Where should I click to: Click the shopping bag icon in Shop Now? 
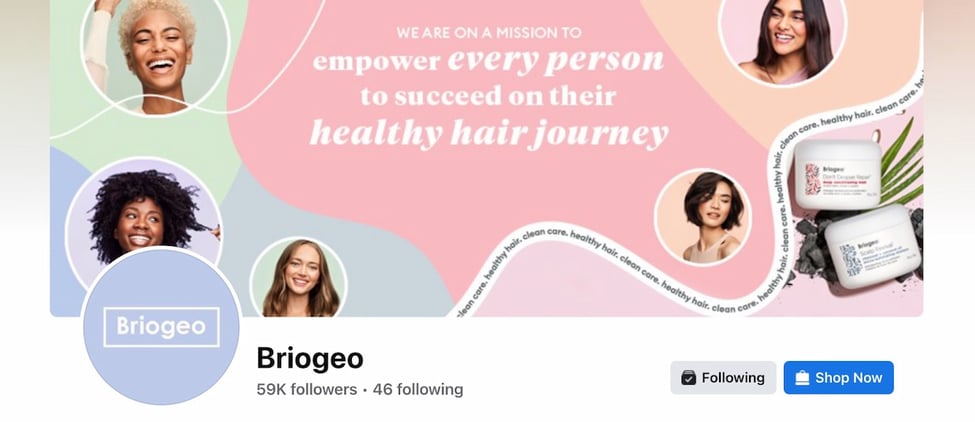point(802,378)
